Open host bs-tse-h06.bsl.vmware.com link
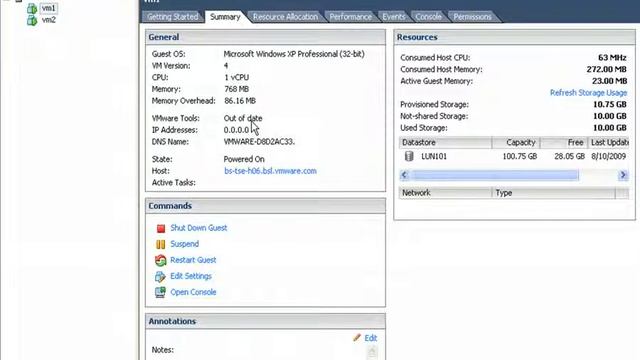 coord(270,171)
